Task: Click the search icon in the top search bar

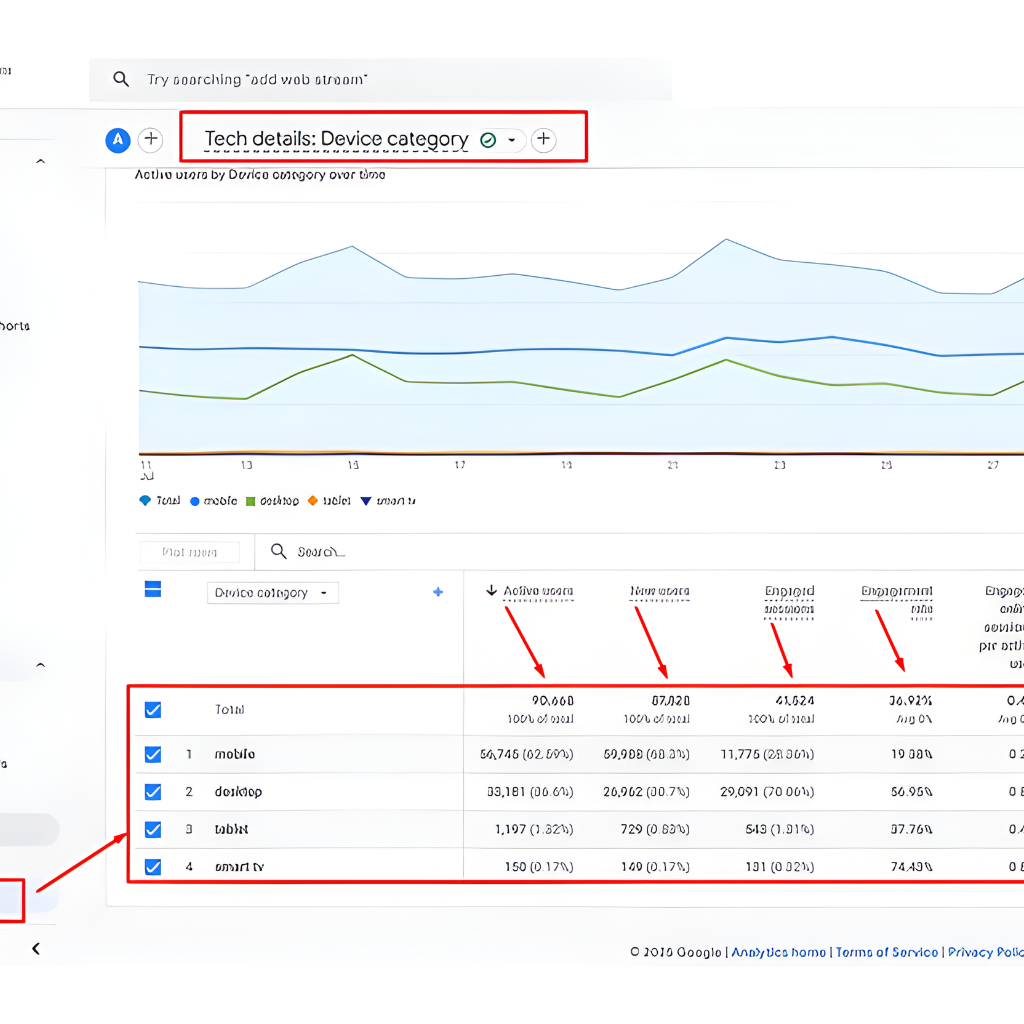Action: coord(120,78)
